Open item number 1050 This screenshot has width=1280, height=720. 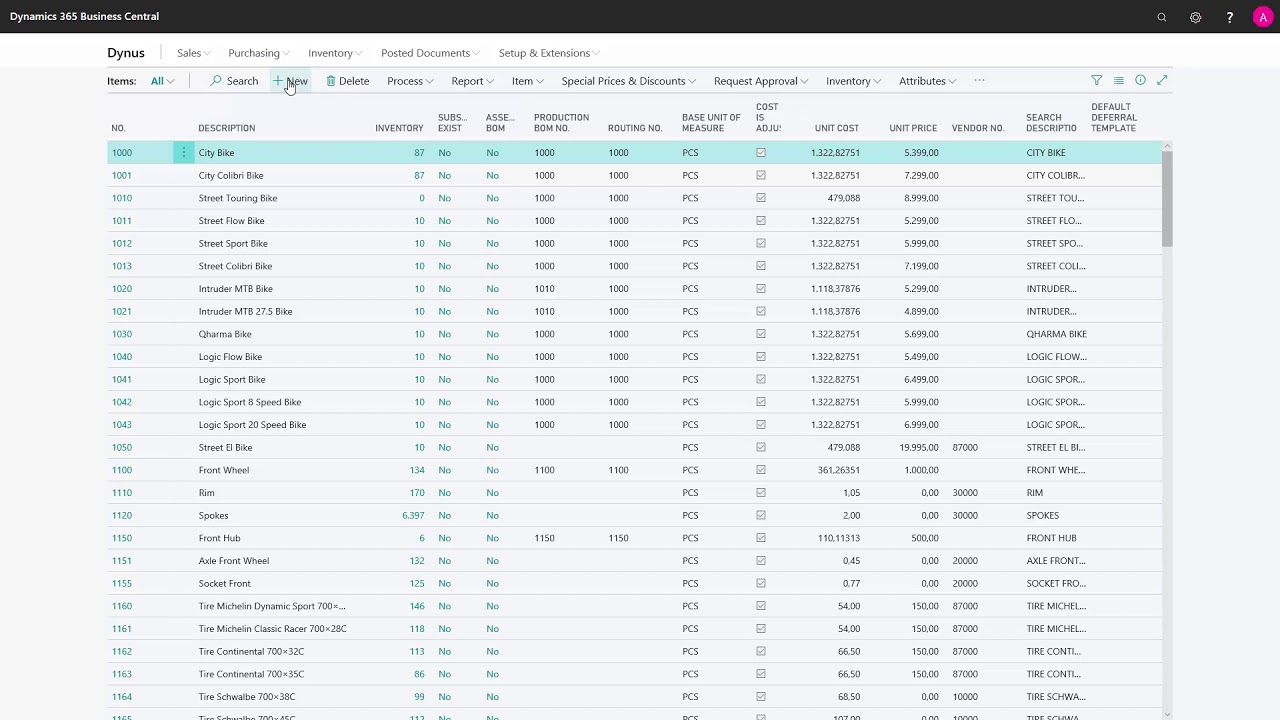coord(121,447)
